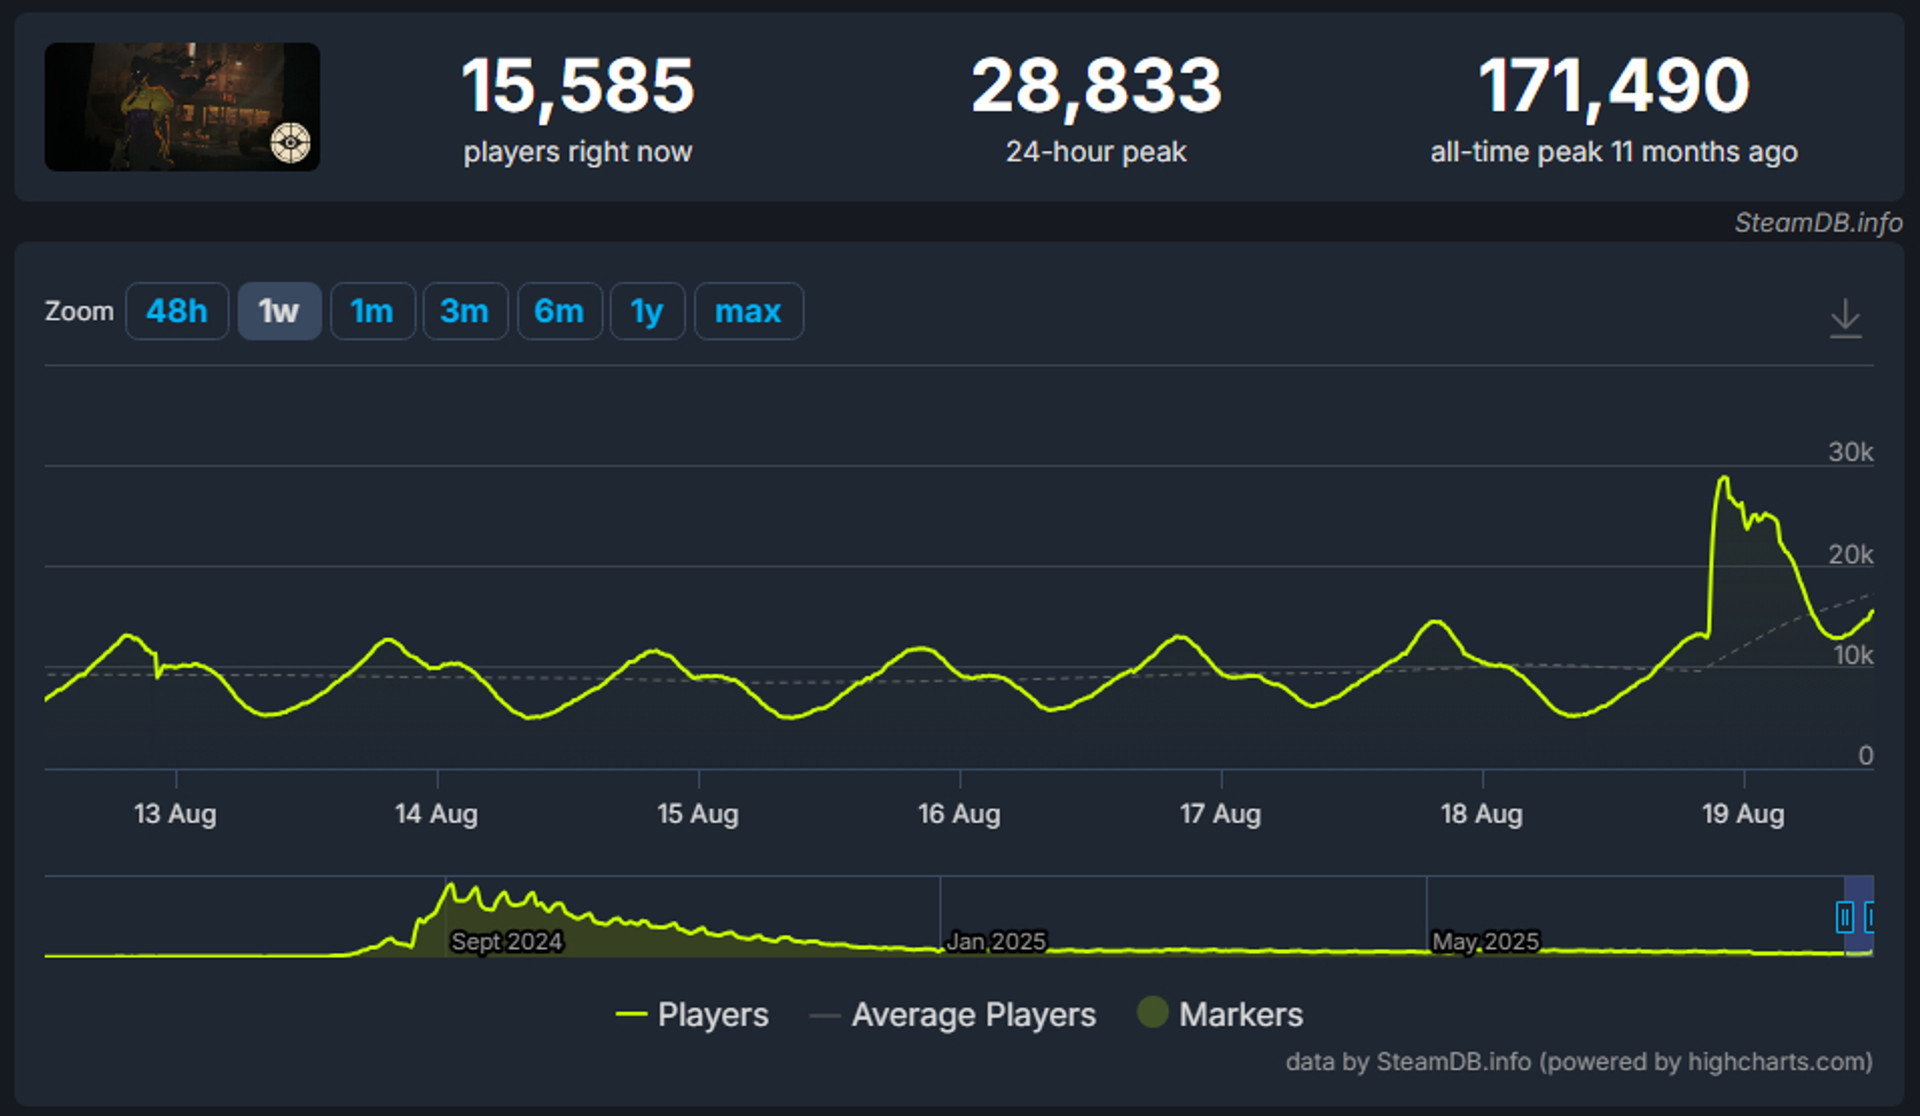Toggle the Players series legend
This screenshot has height=1116, width=1920.
point(692,1014)
